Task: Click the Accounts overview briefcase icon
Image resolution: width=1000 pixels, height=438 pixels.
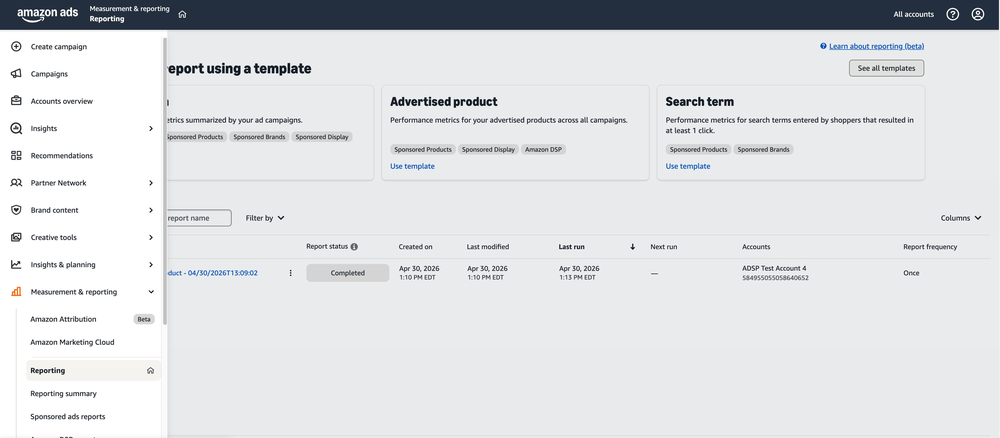Action: 17,101
